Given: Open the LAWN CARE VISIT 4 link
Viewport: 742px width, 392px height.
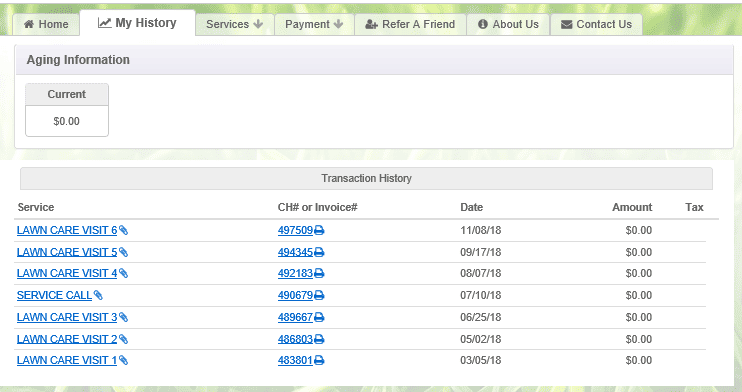Looking at the screenshot, I should coord(67,274).
